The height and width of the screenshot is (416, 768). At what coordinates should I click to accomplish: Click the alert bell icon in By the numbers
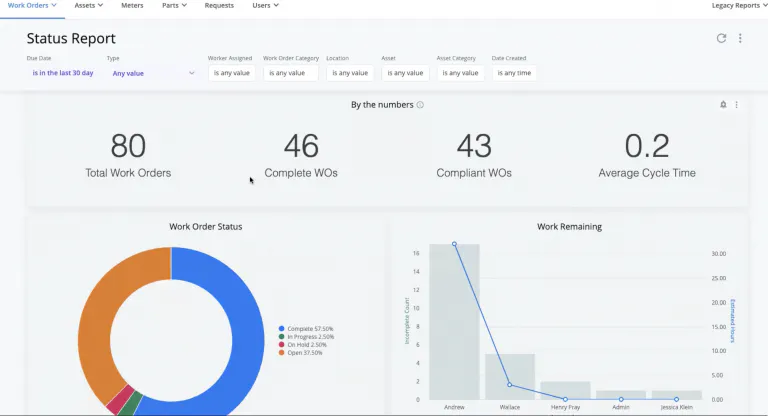tap(723, 105)
